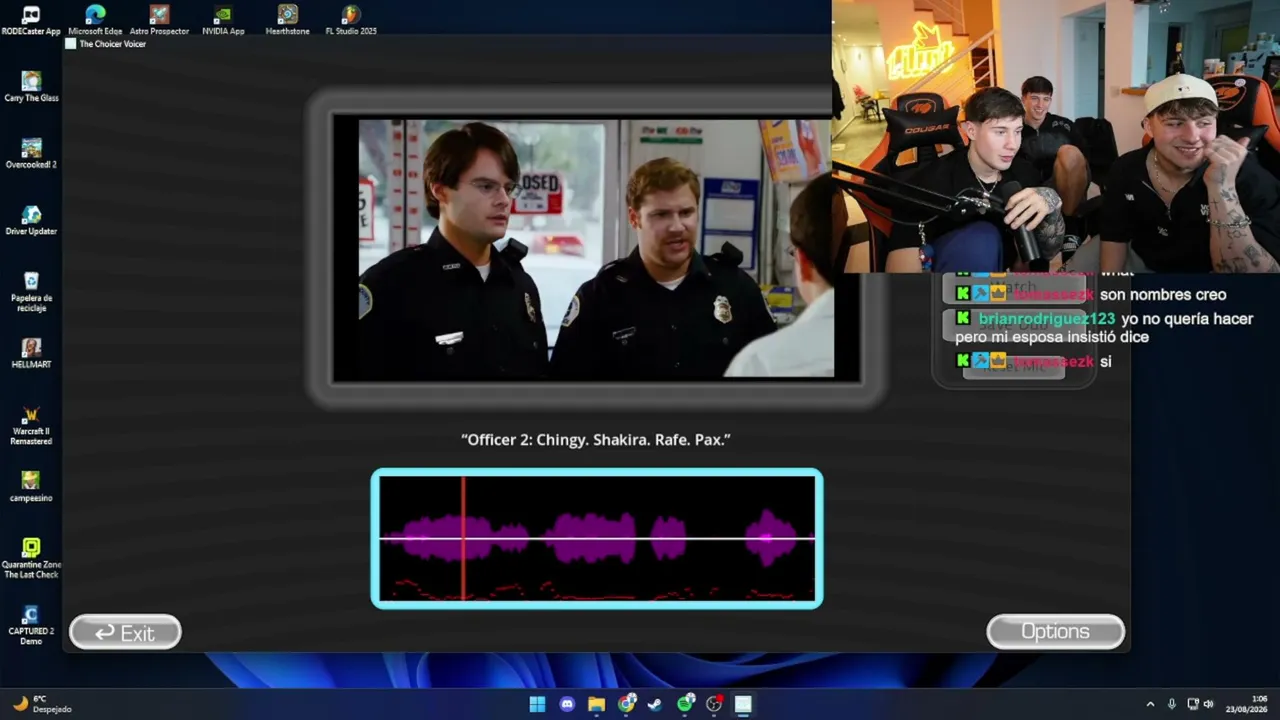Open the Windows Start menu
The width and height of the screenshot is (1280, 720).
coord(537,704)
